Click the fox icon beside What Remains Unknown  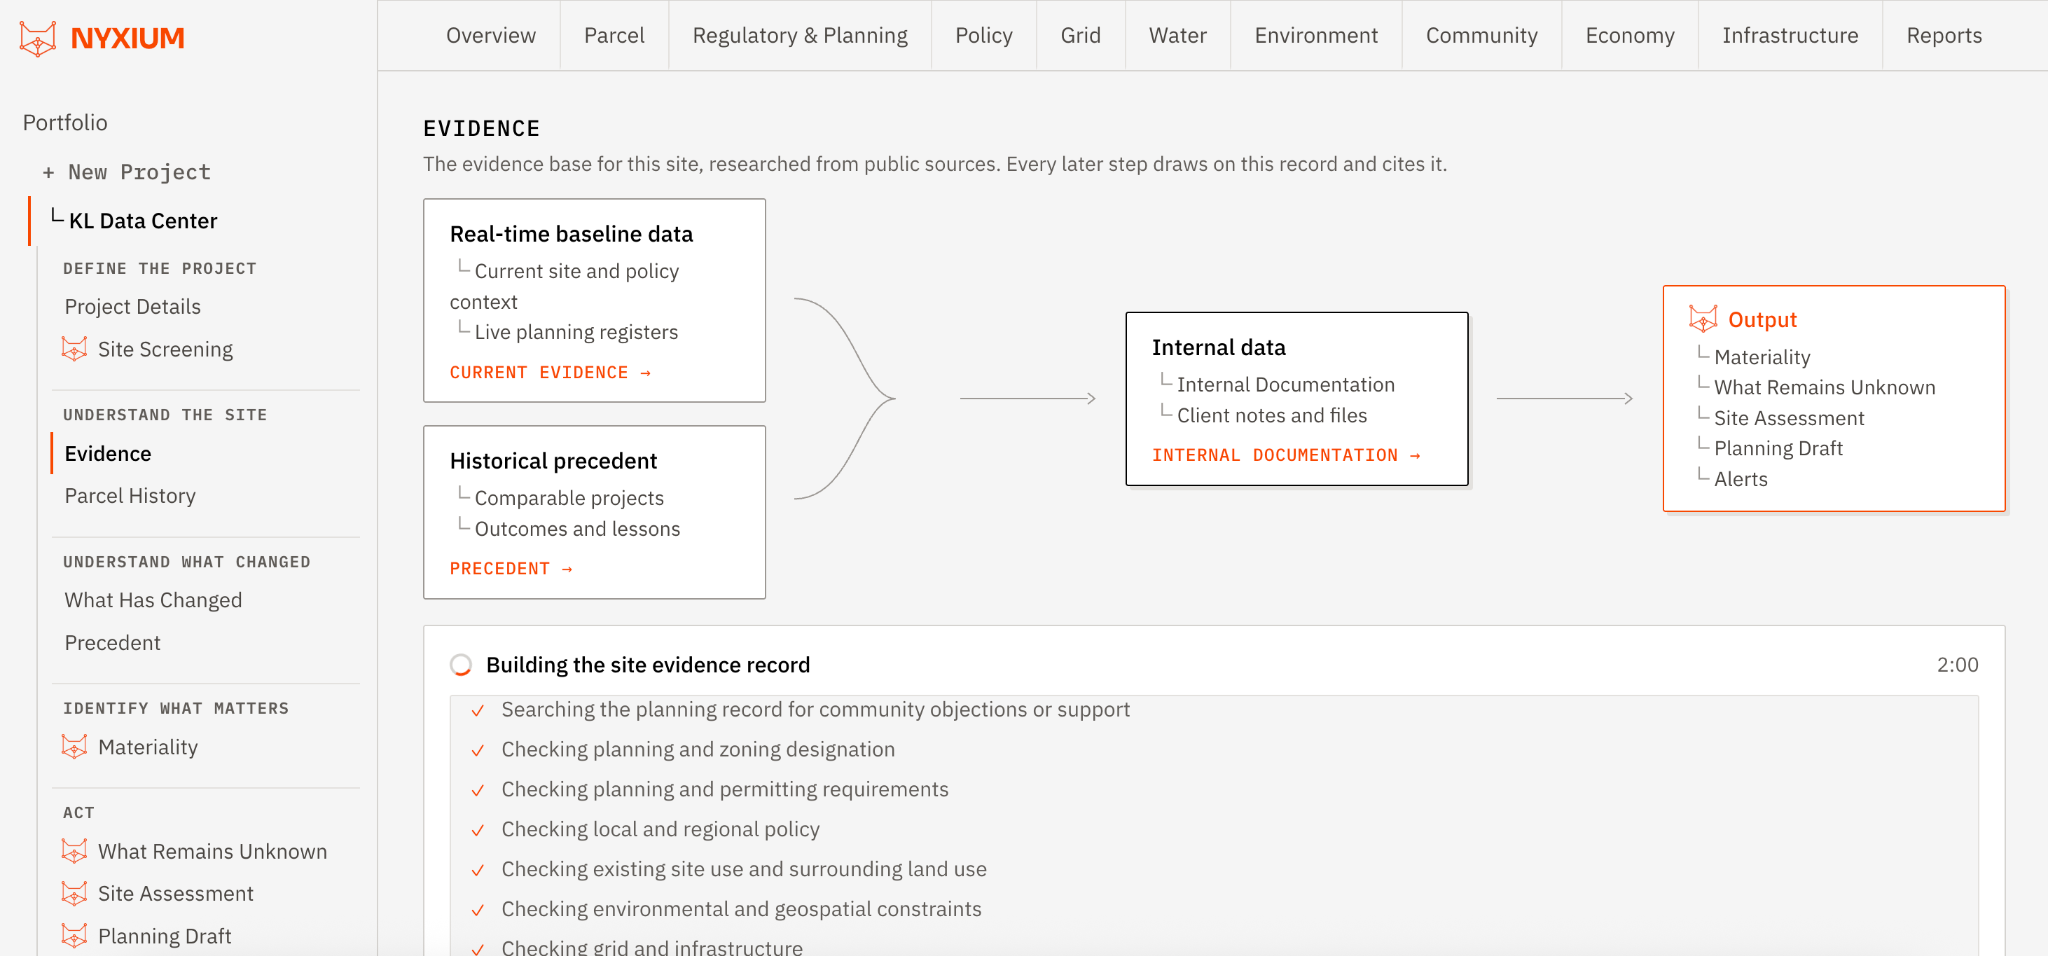74,851
